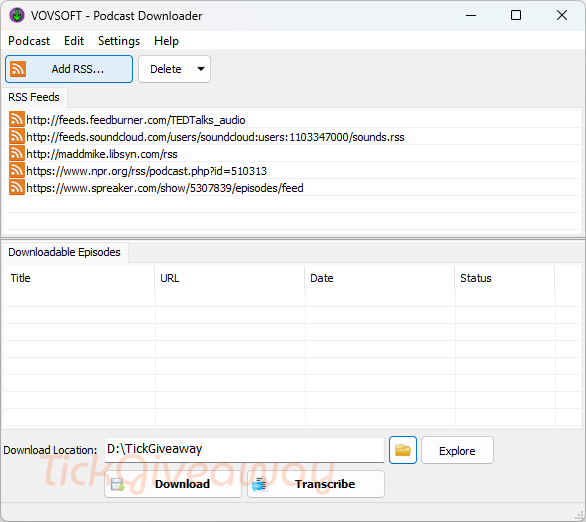Select the npr.org podcast.php?id=510313 feed
This screenshot has height=522, width=586.
tap(146, 171)
